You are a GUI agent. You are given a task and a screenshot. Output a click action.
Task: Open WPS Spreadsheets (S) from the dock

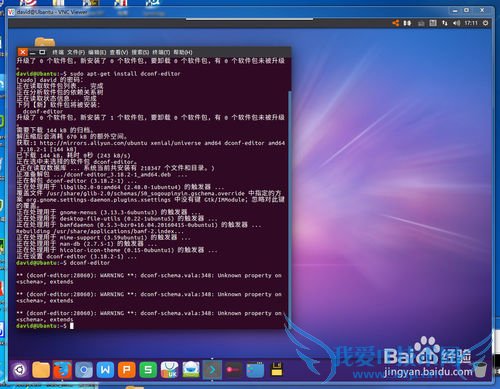pos(148,370)
